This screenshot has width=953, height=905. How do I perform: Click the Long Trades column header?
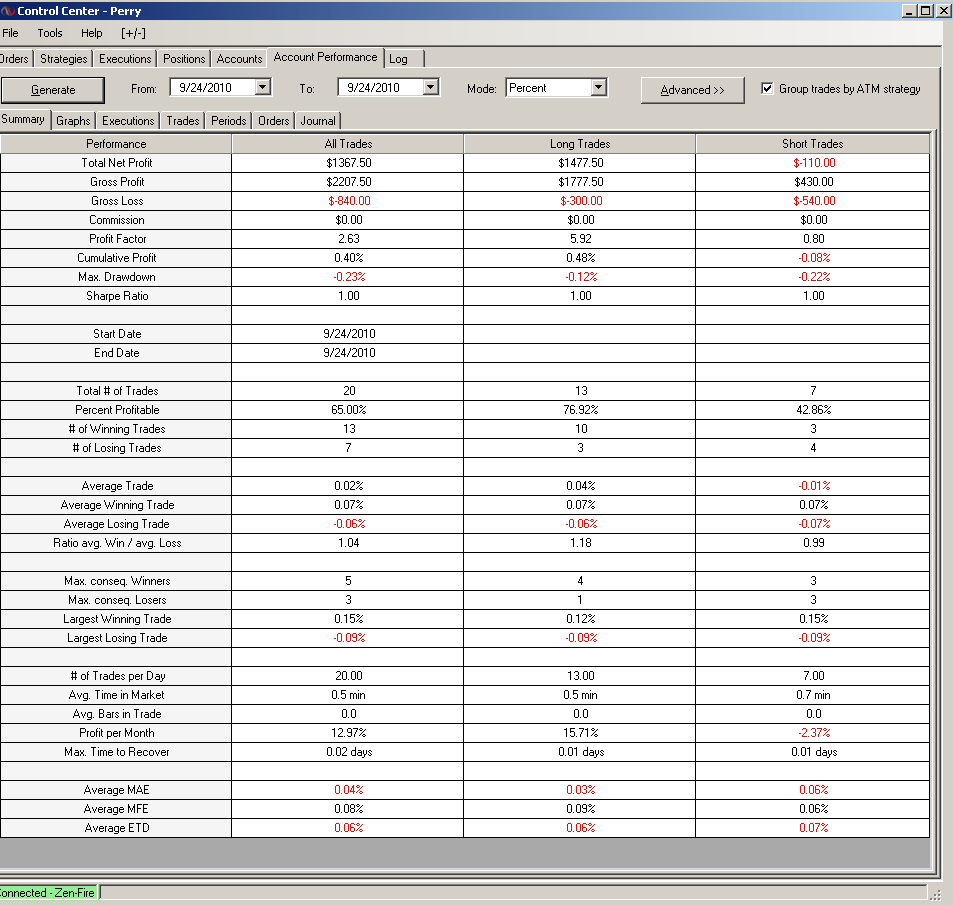[x=580, y=144]
